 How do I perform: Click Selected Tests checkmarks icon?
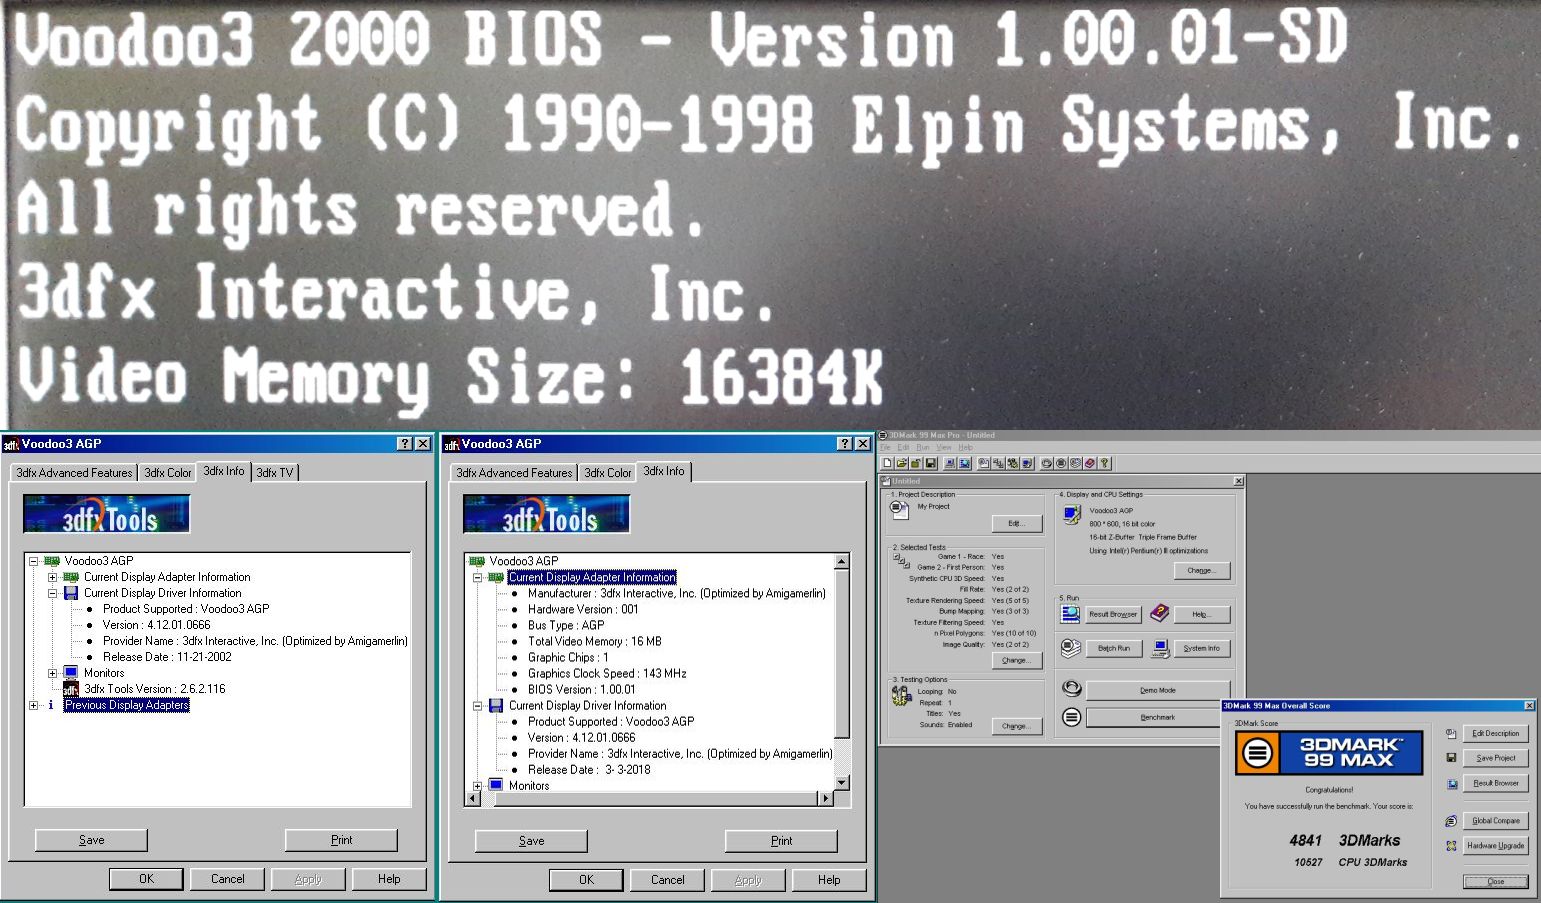pos(901,561)
